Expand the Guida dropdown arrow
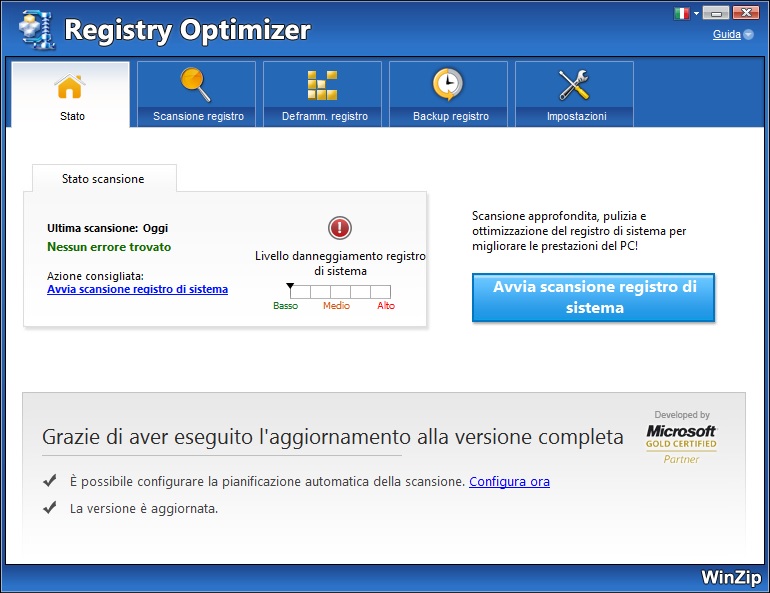 coord(748,34)
